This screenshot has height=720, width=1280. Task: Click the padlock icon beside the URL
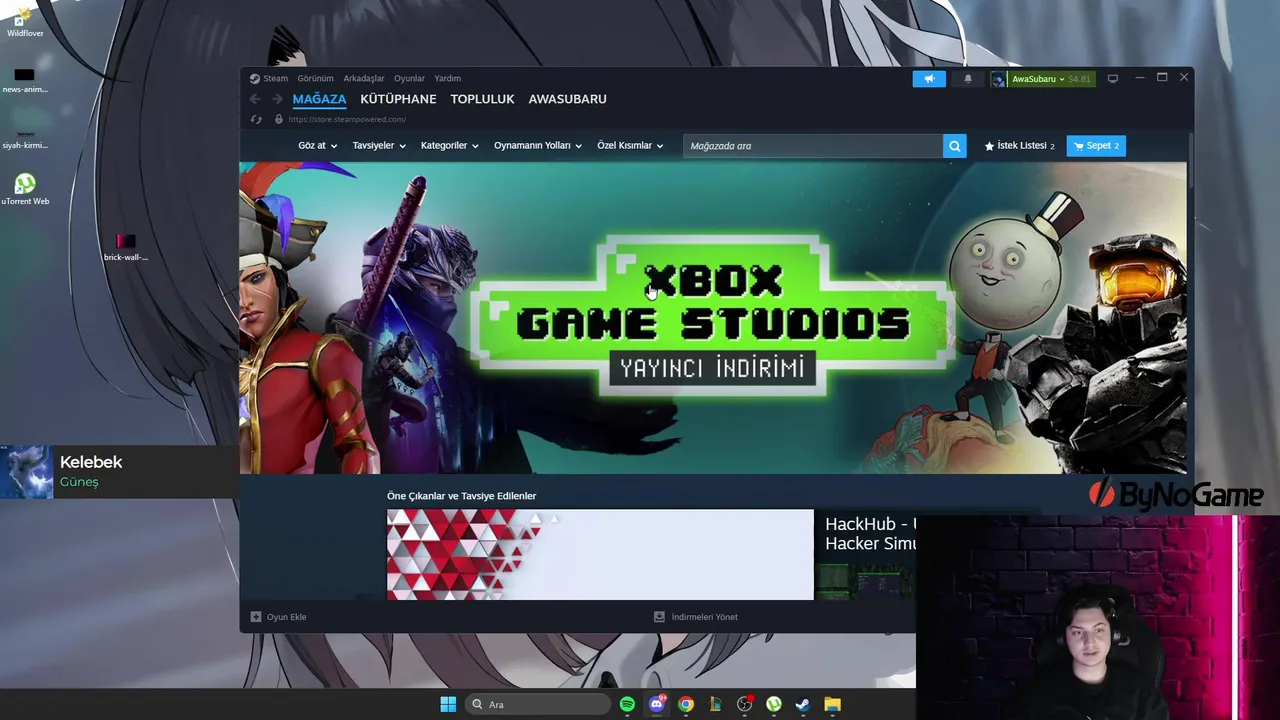[x=279, y=119]
